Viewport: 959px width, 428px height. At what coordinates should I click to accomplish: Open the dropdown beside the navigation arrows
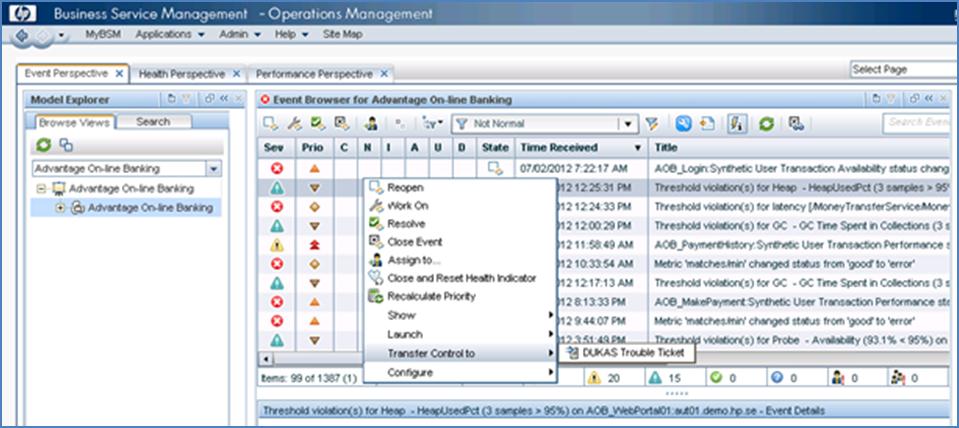coord(61,35)
